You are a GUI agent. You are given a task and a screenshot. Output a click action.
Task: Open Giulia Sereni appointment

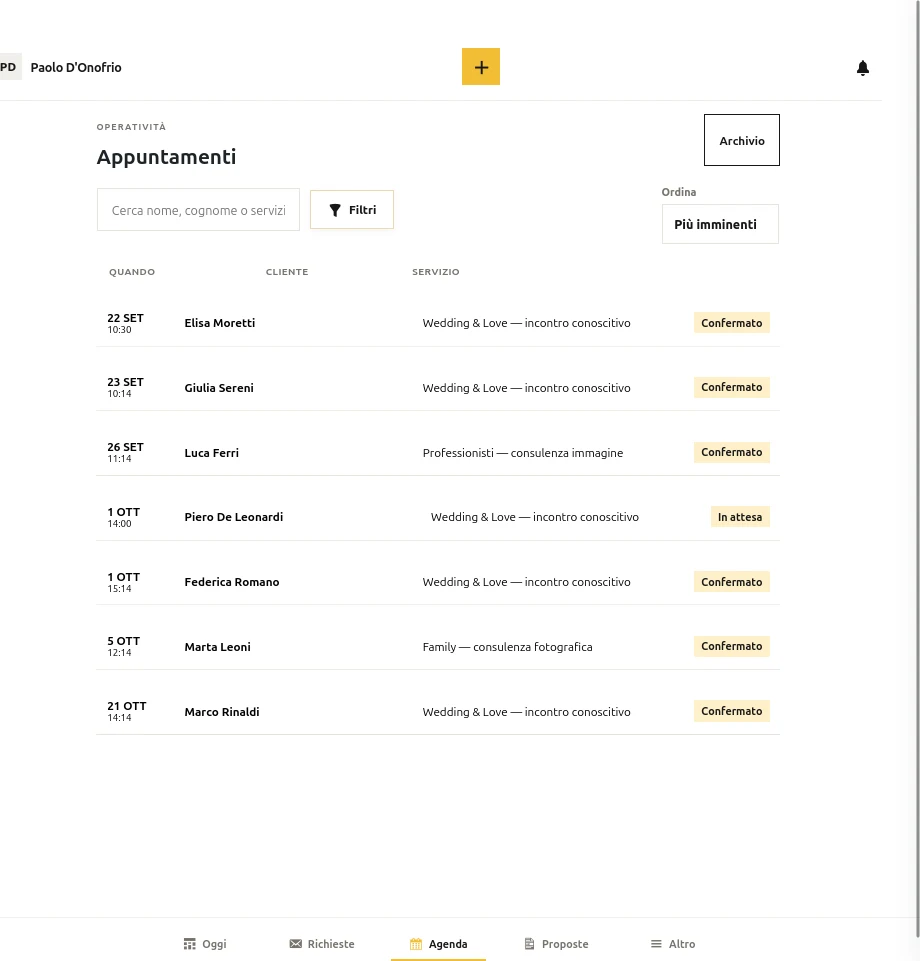(x=438, y=387)
